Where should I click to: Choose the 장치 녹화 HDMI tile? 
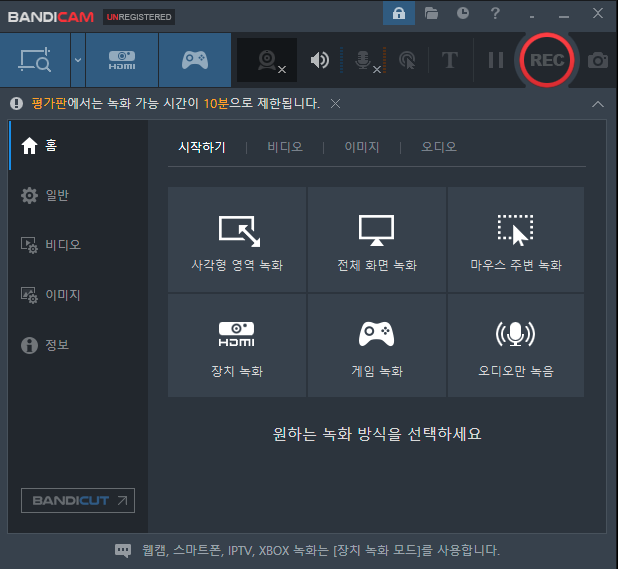pos(237,346)
